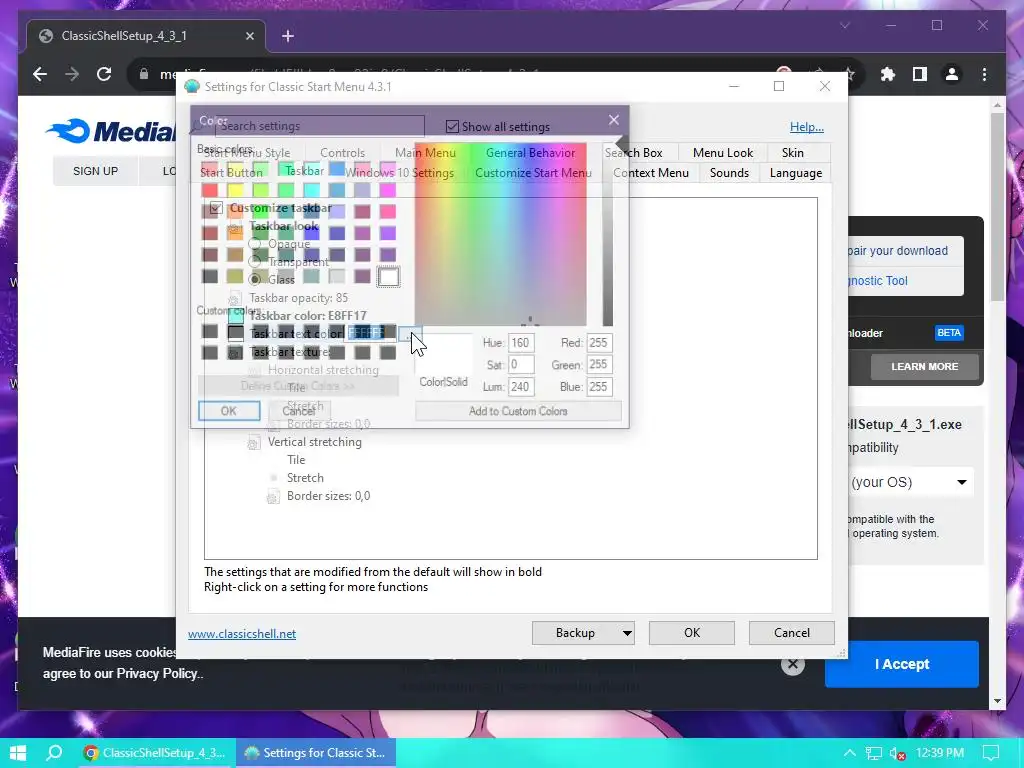Viewport: 1024px width, 768px height.
Task: Pick the bright yellow basic color swatch
Action: (x=235, y=190)
